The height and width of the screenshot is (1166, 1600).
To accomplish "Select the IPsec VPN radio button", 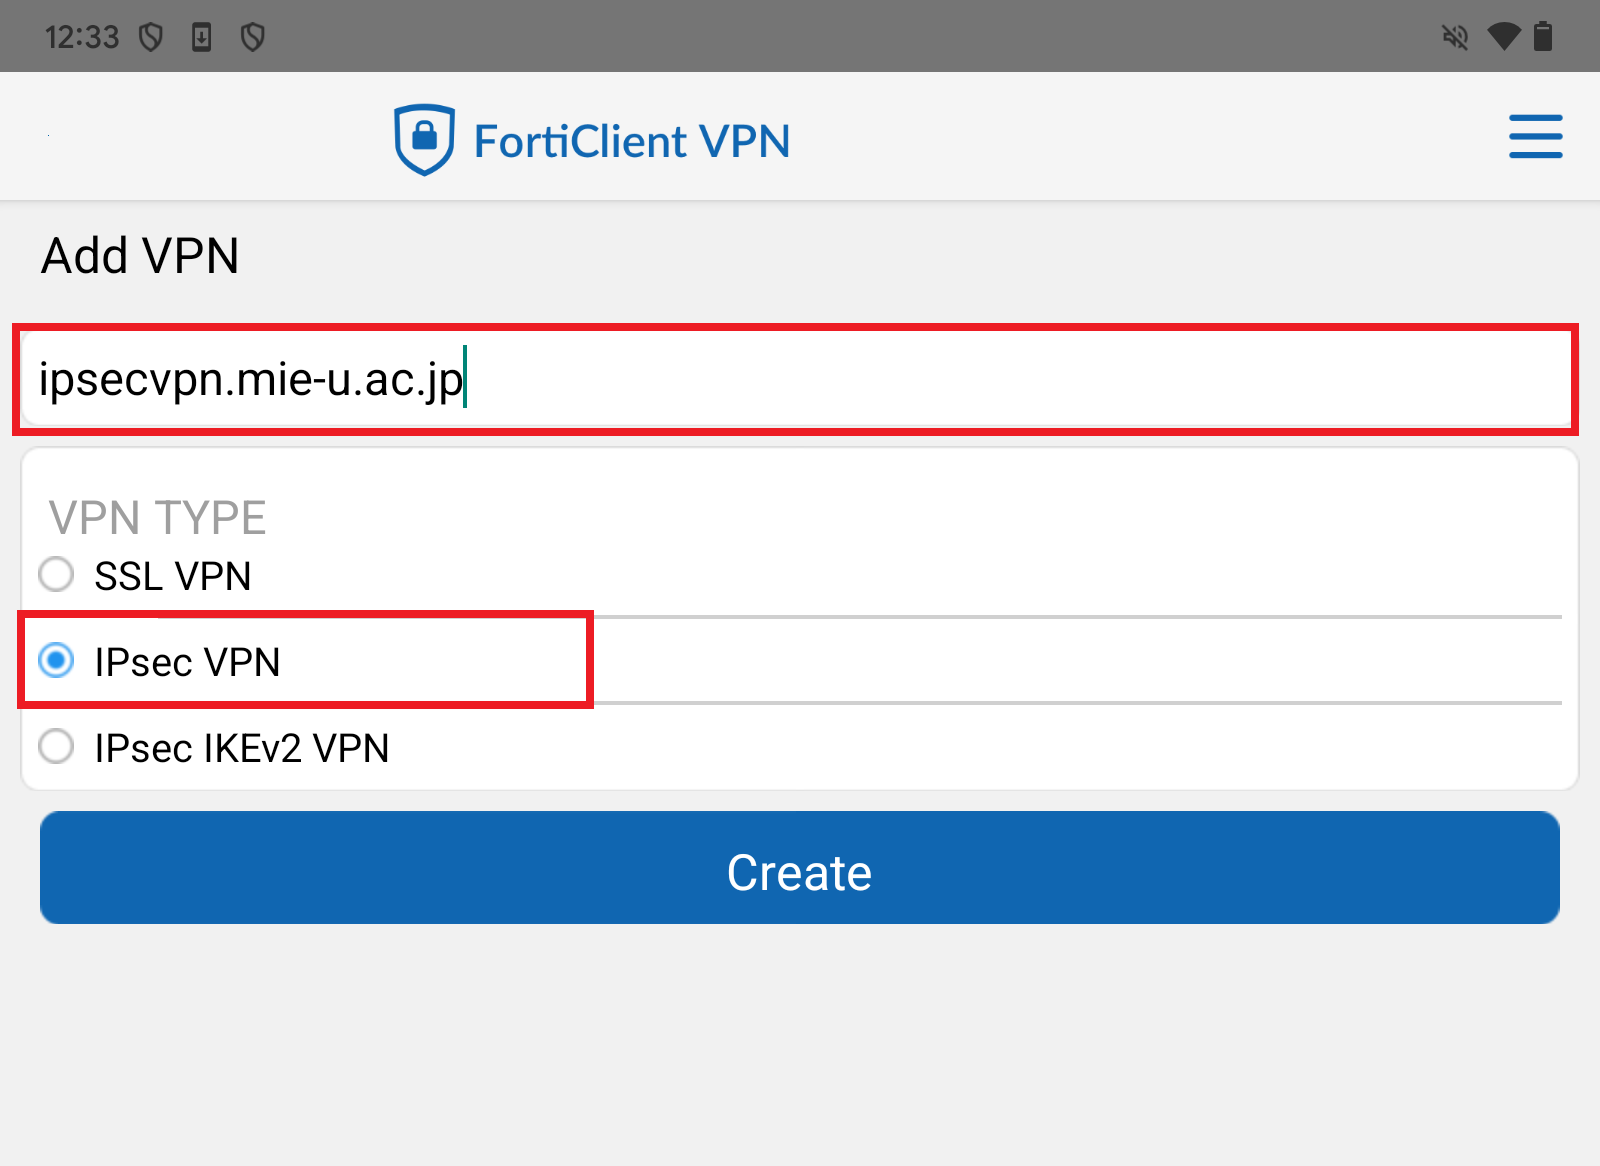I will click(x=56, y=661).
